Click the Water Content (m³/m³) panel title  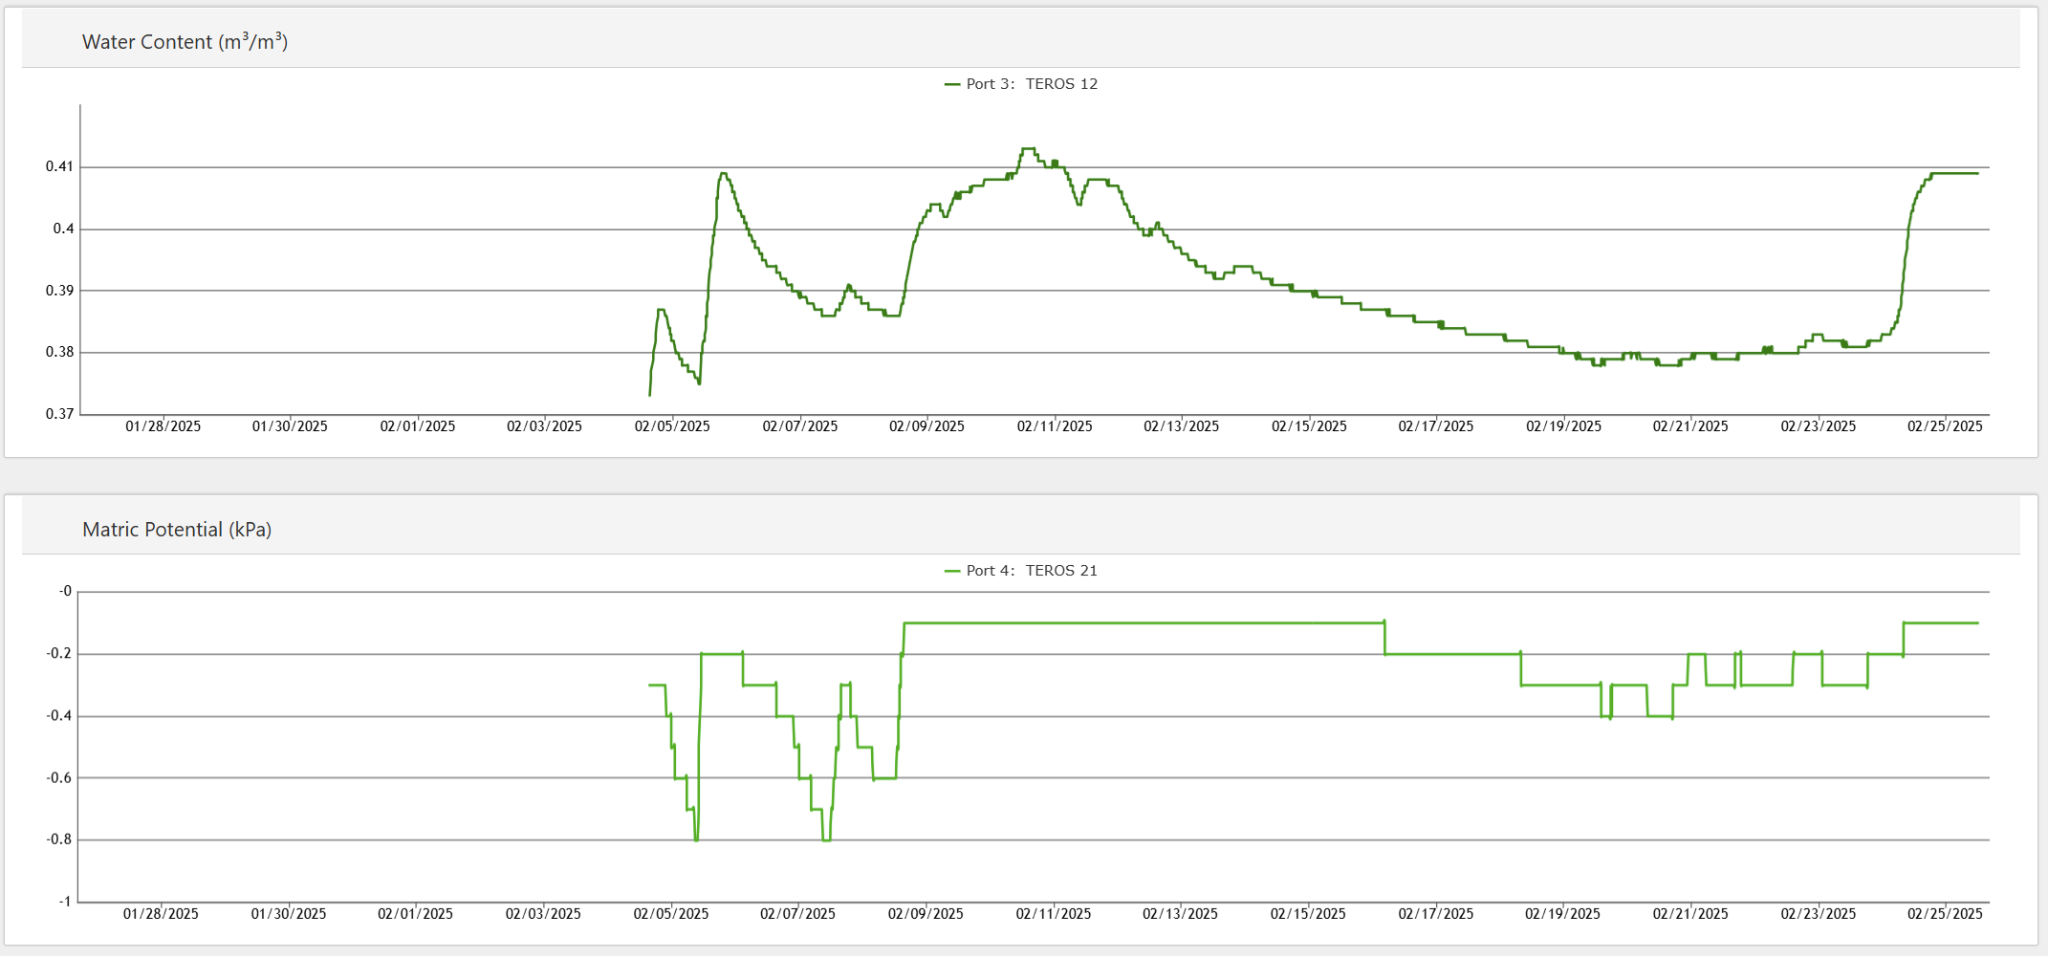[185, 42]
